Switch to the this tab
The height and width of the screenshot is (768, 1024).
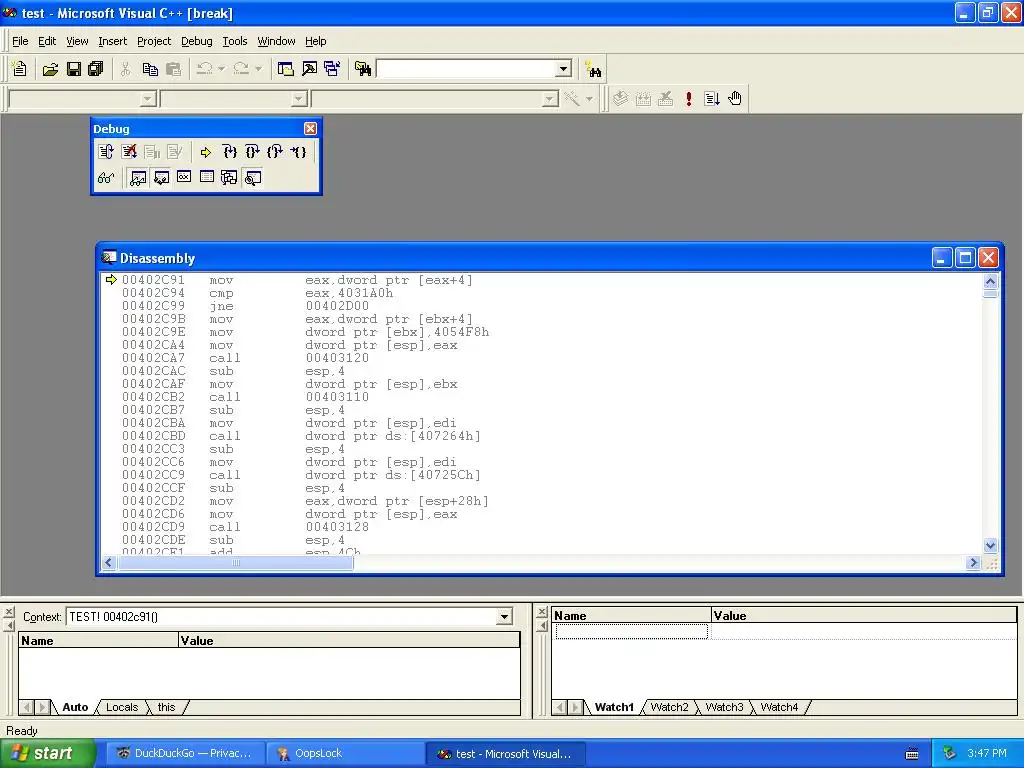coord(167,707)
